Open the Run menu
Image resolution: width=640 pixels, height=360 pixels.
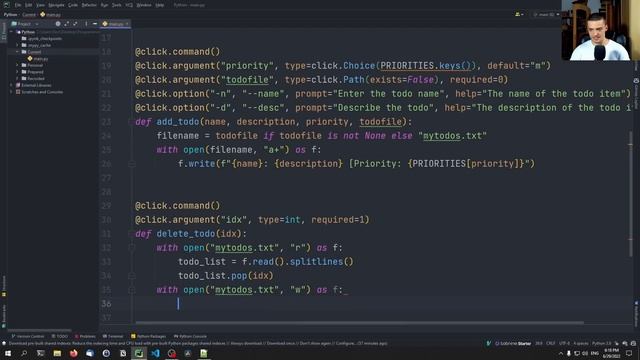tap(104, 5)
